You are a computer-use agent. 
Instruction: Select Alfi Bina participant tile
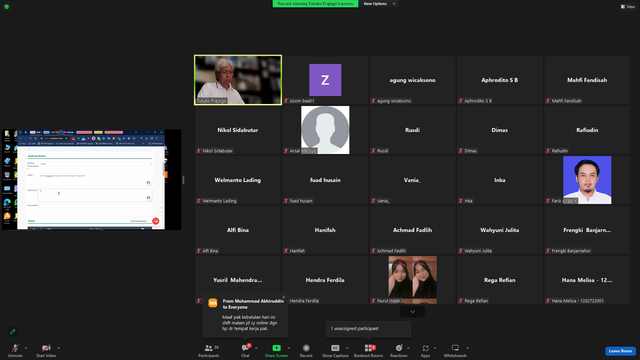238,230
